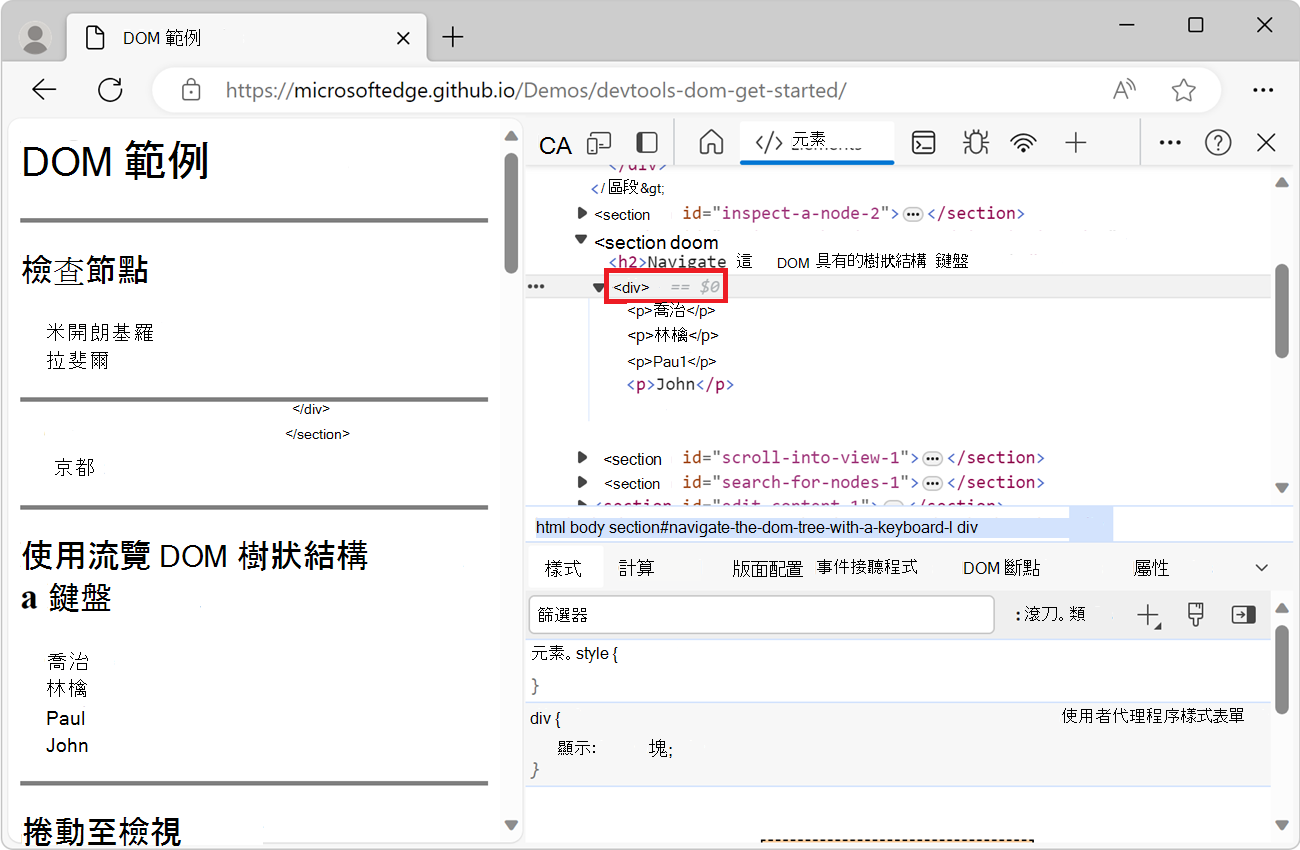The height and width of the screenshot is (850, 1300).
Task: Click the 使用者代理程序樣式表單 label
Action: 1153,716
